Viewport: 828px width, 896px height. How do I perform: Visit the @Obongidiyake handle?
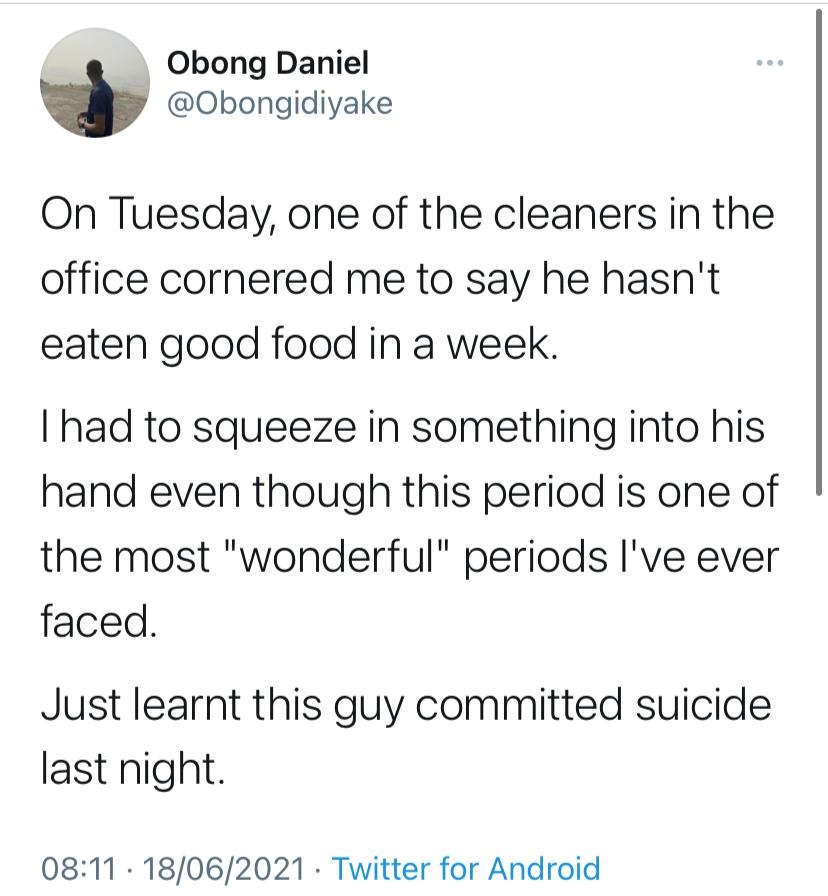[279, 103]
